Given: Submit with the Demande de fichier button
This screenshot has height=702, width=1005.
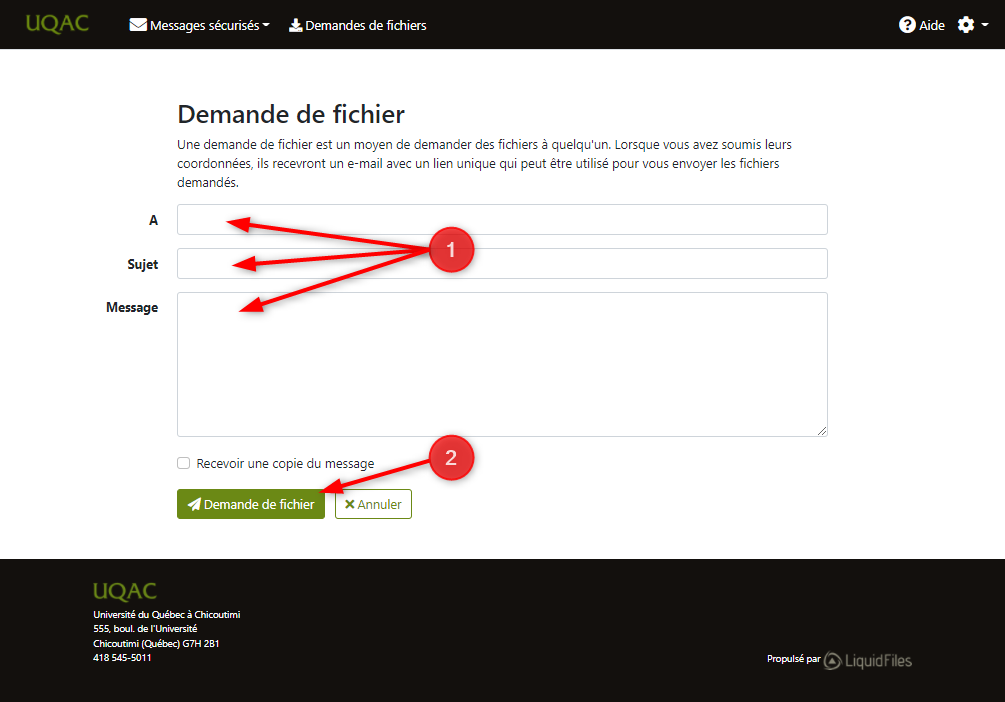Looking at the screenshot, I should click(250, 505).
